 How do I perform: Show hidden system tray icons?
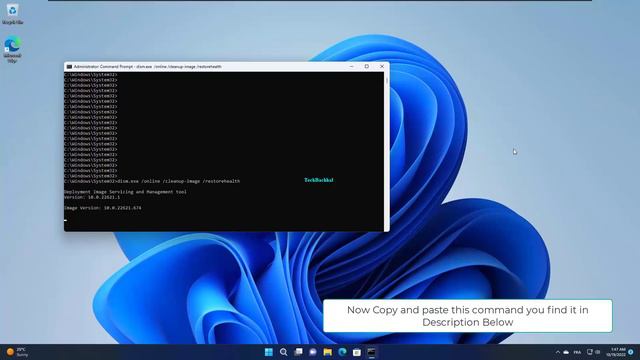(x=558, y=352)
